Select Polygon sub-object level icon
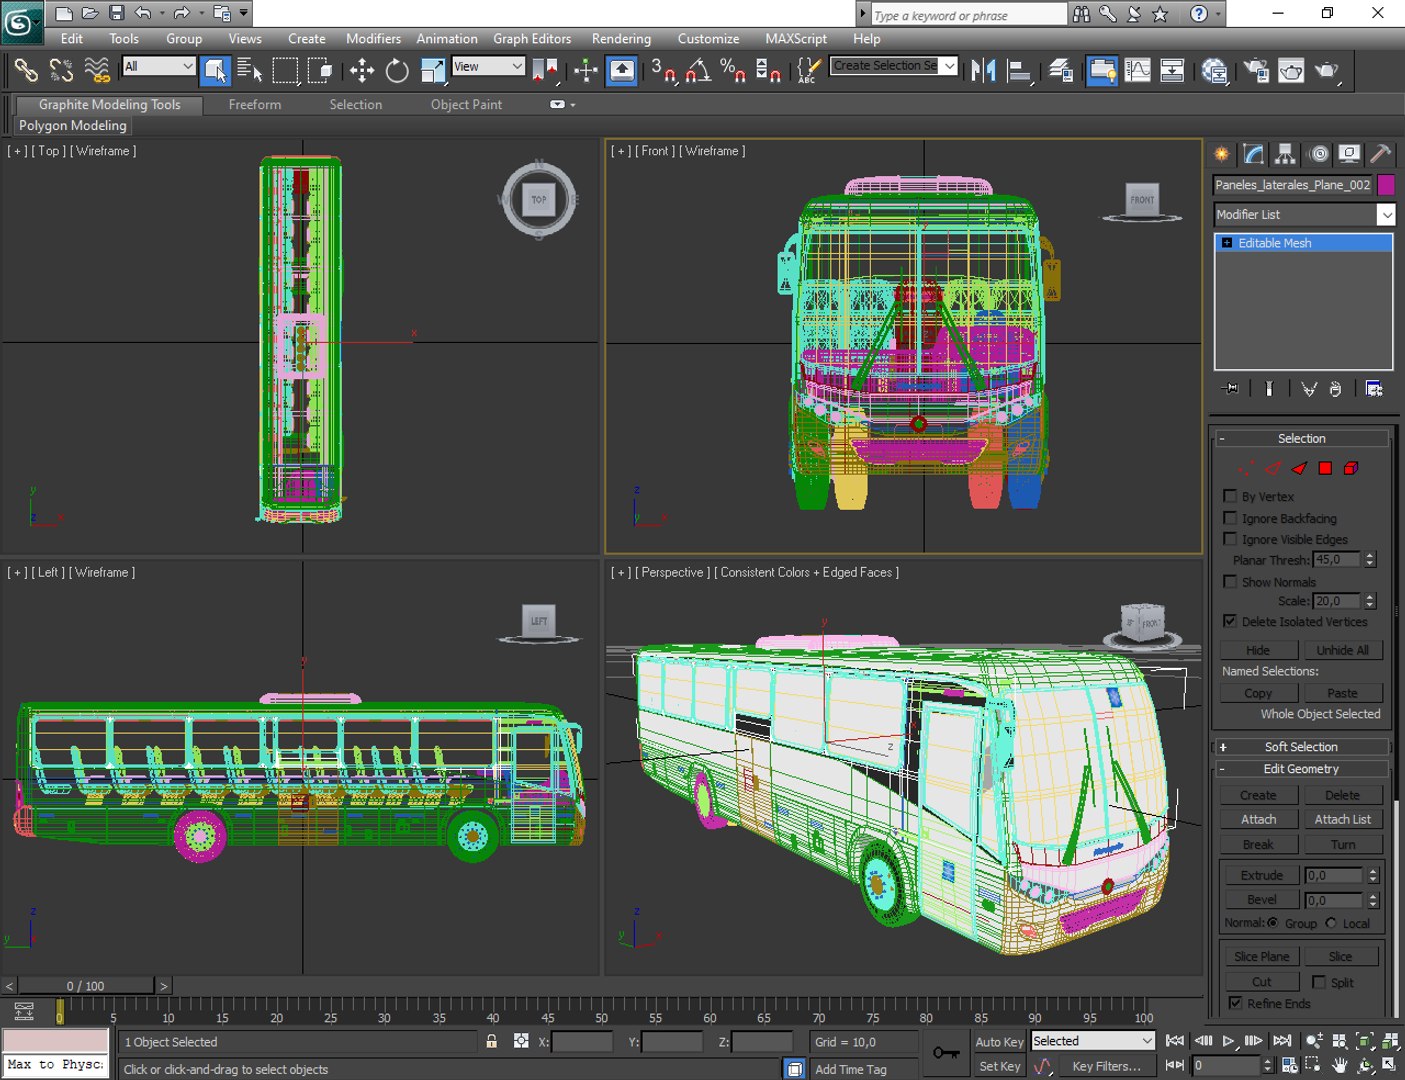This screenshot has width=1405, height=1080. click(1325, 468)
